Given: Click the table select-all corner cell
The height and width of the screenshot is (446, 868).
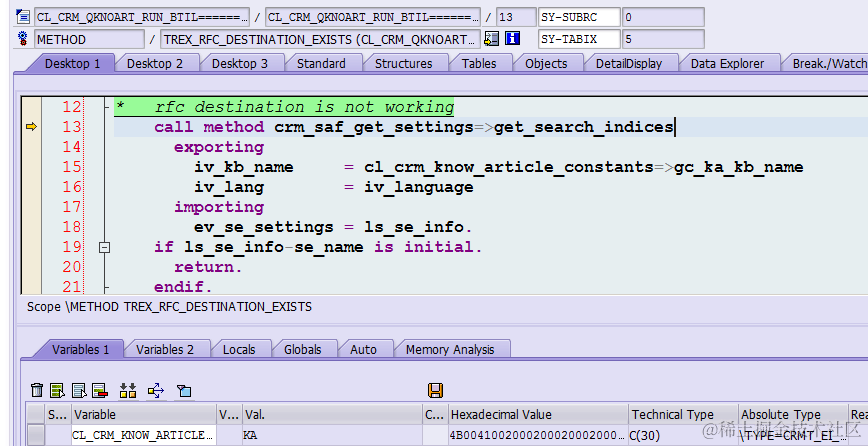Looking at the screenshot, I should [x=36, y=414].
